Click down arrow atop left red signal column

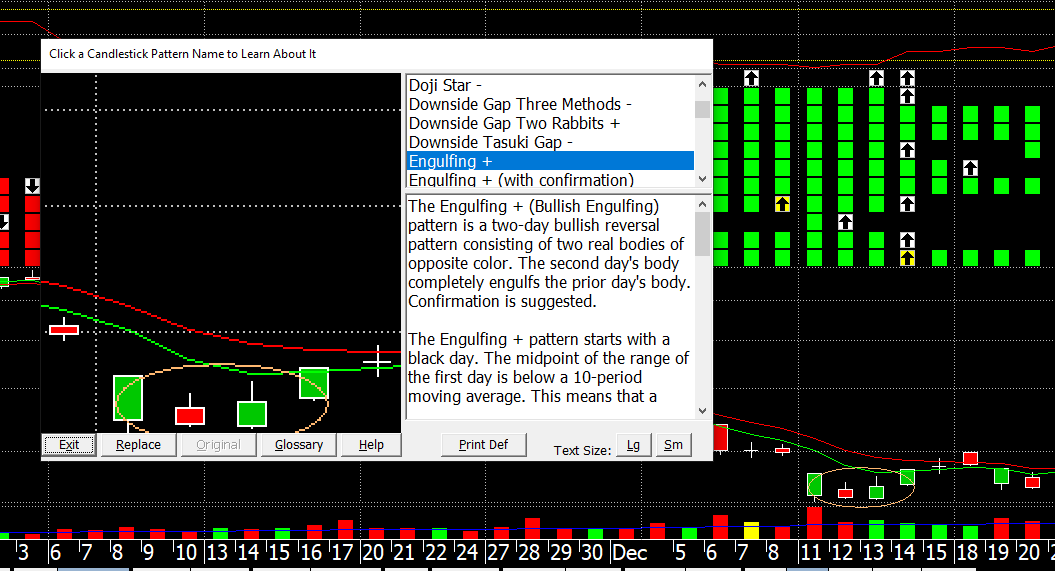(x=32, y=186)
